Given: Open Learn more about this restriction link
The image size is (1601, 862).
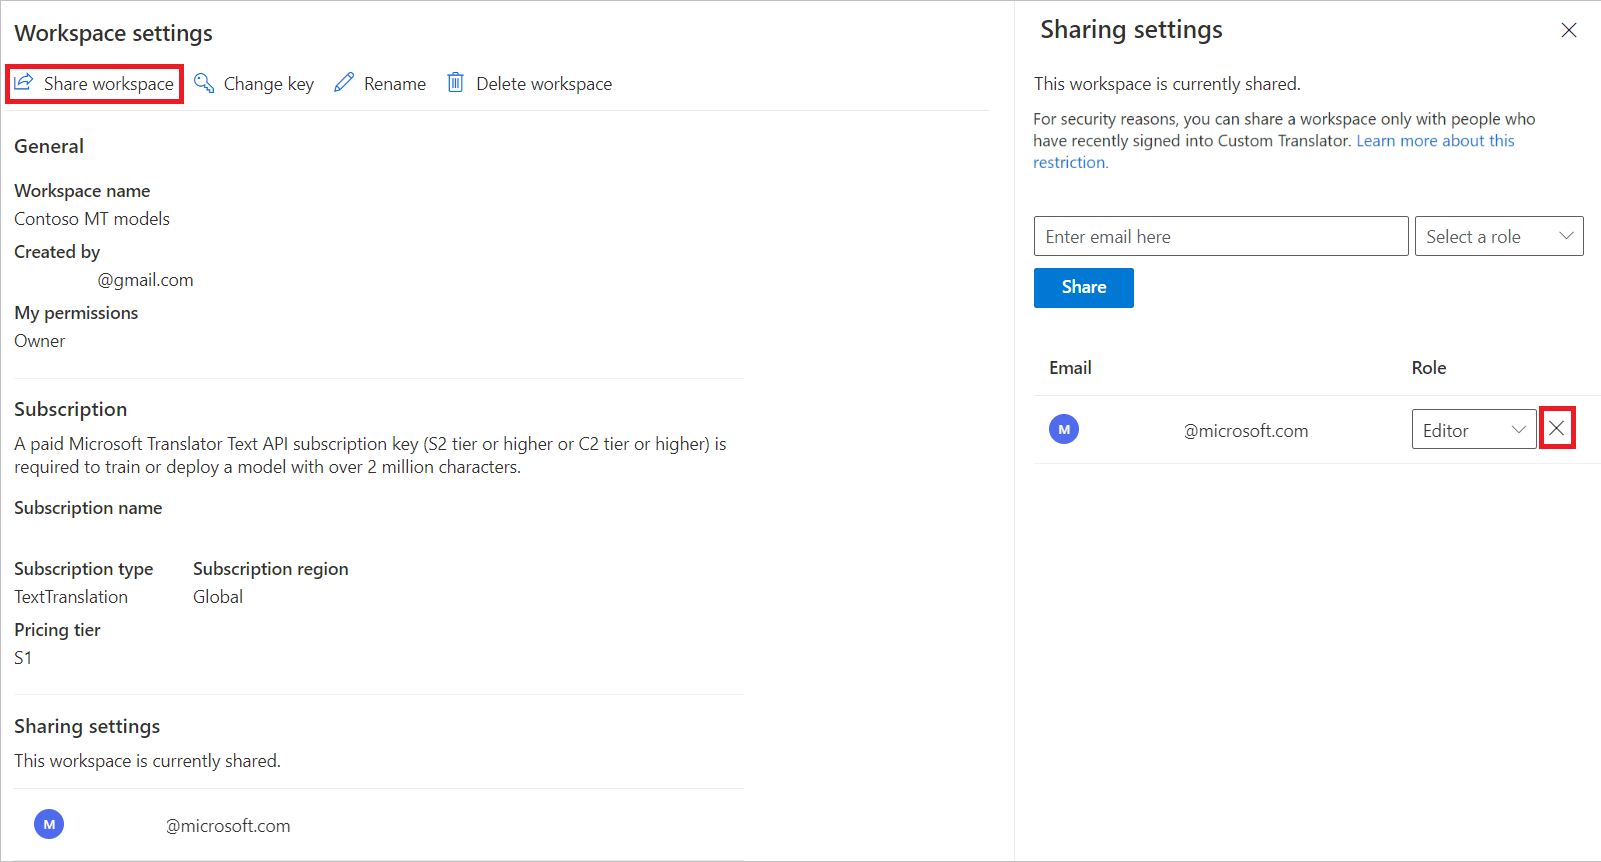Looking at the screenshot, I should [1435, 141].
